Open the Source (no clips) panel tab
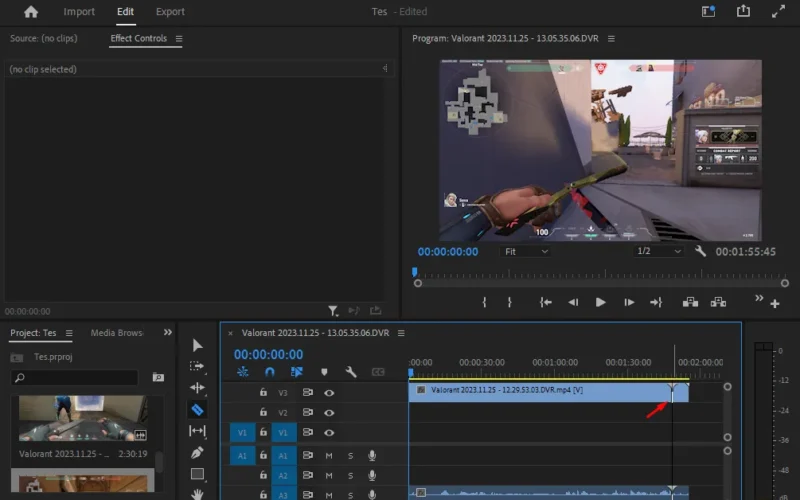This screenshot has width=800, height=500. tap(44, 38)
